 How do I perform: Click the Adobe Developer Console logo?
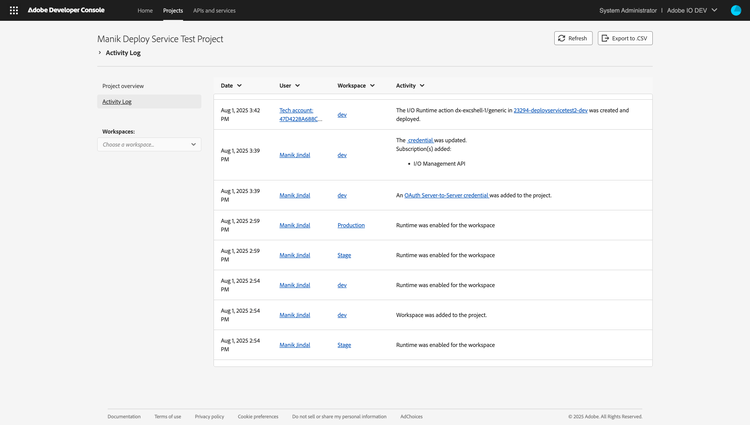(x=63, y=10)
